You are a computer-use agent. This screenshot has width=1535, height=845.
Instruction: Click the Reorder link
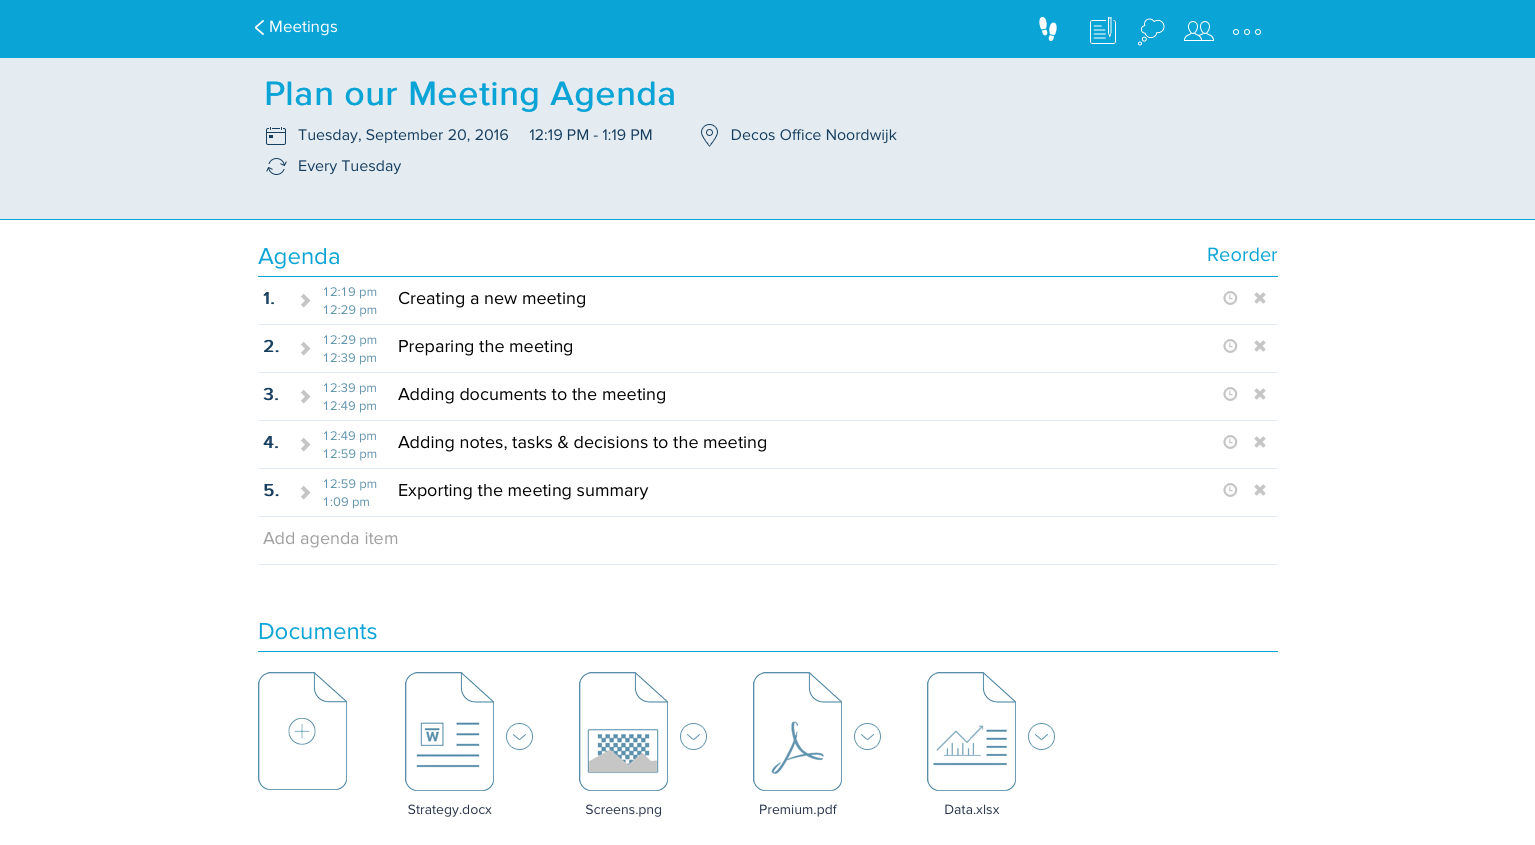pos(1241,255)
